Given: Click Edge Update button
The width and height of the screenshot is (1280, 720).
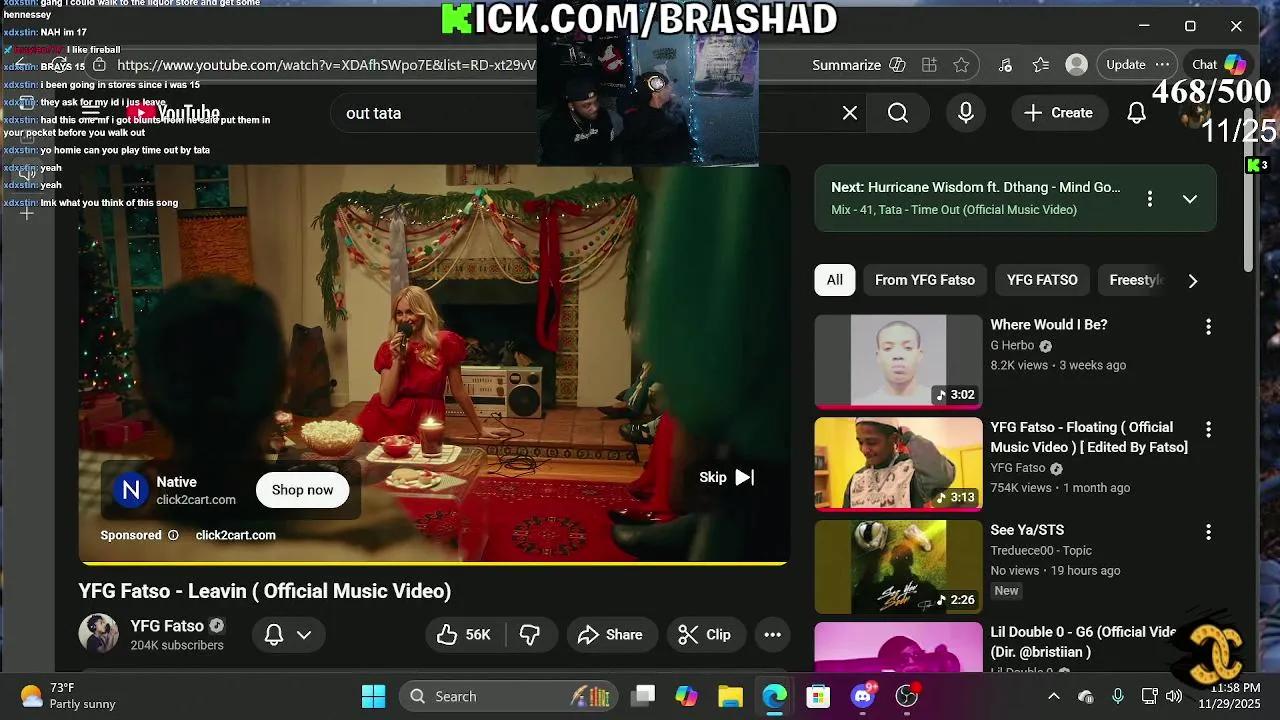Looking at the screenshot, I should (1125, 64).
